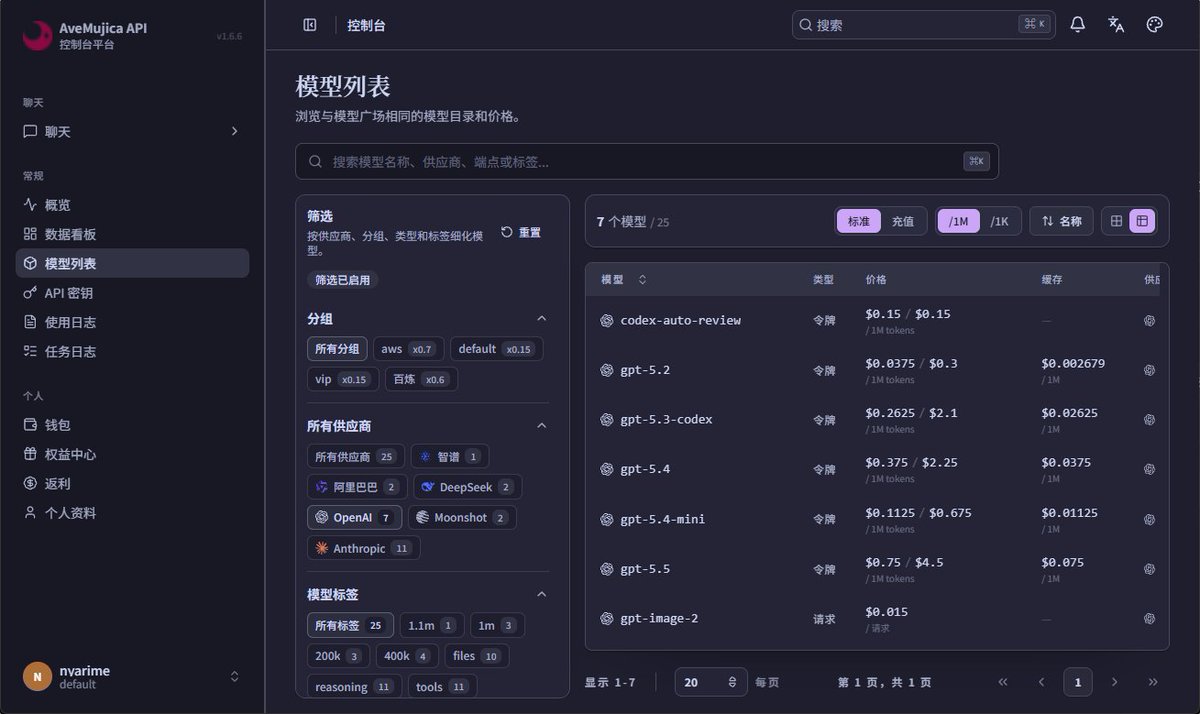The height and width of the screenshot is (714, 1200).
Task: Filter by files tag
Action: coord(477,656)
